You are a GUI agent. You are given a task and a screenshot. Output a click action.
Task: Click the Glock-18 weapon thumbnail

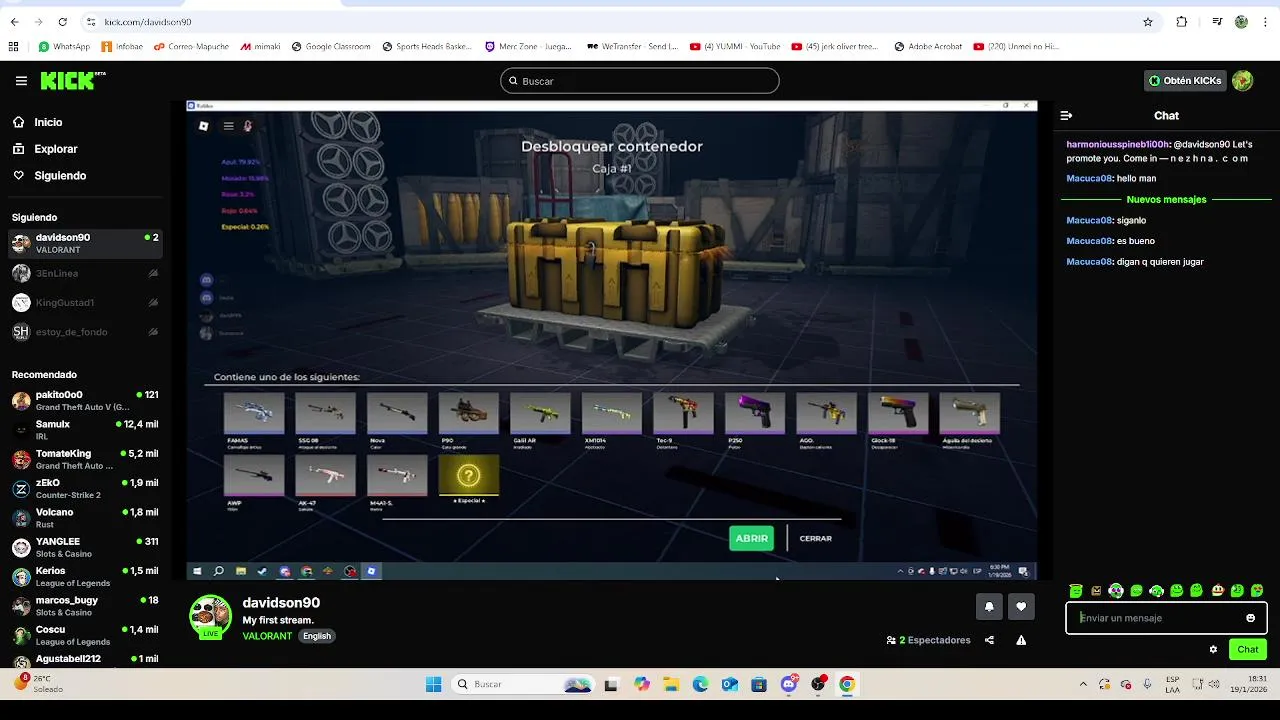coord(898,414)
